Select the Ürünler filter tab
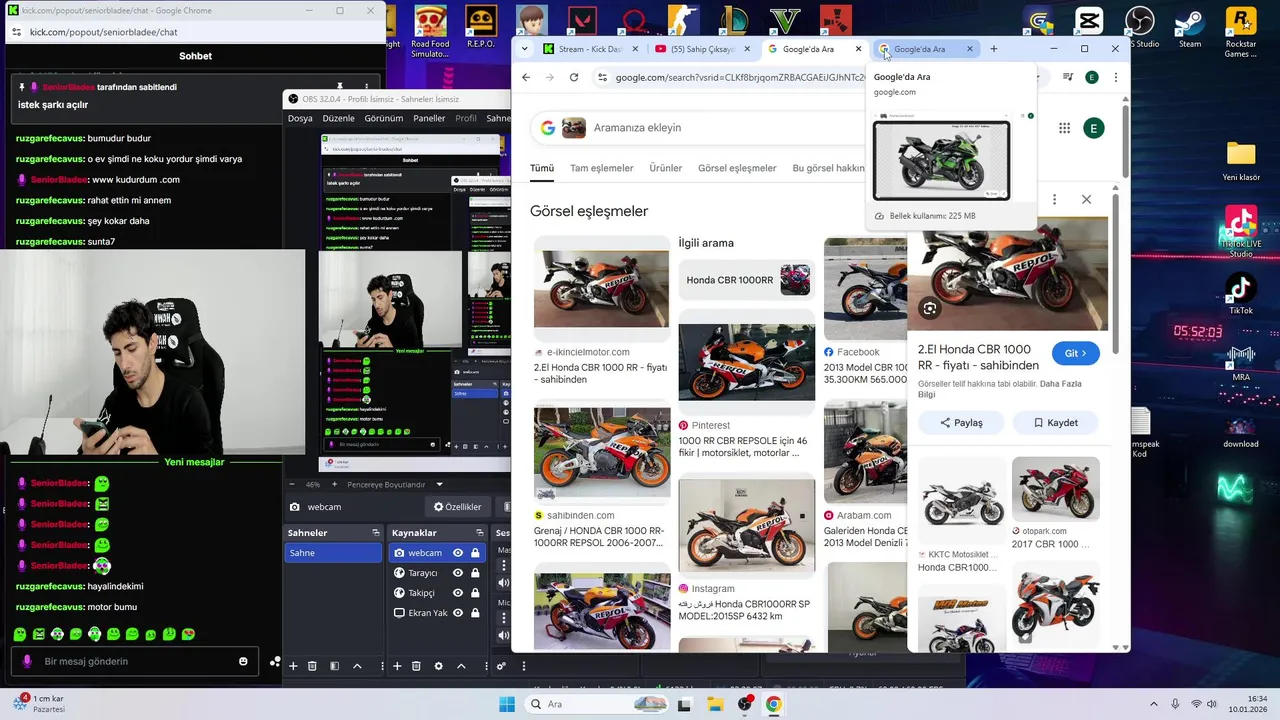The height and width of the screenshot is (720, 1280). [666, 168]
